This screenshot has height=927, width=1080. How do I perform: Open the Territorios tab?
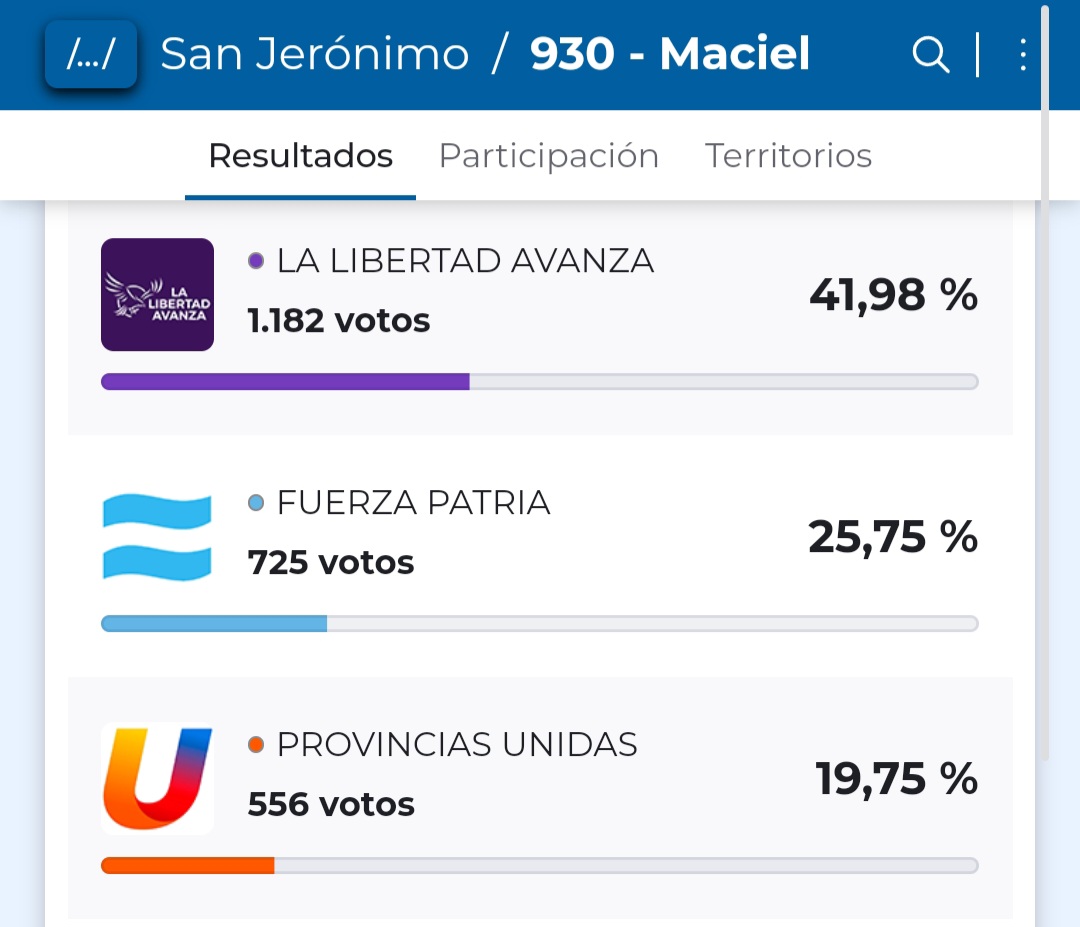click(x=788, y=156)
